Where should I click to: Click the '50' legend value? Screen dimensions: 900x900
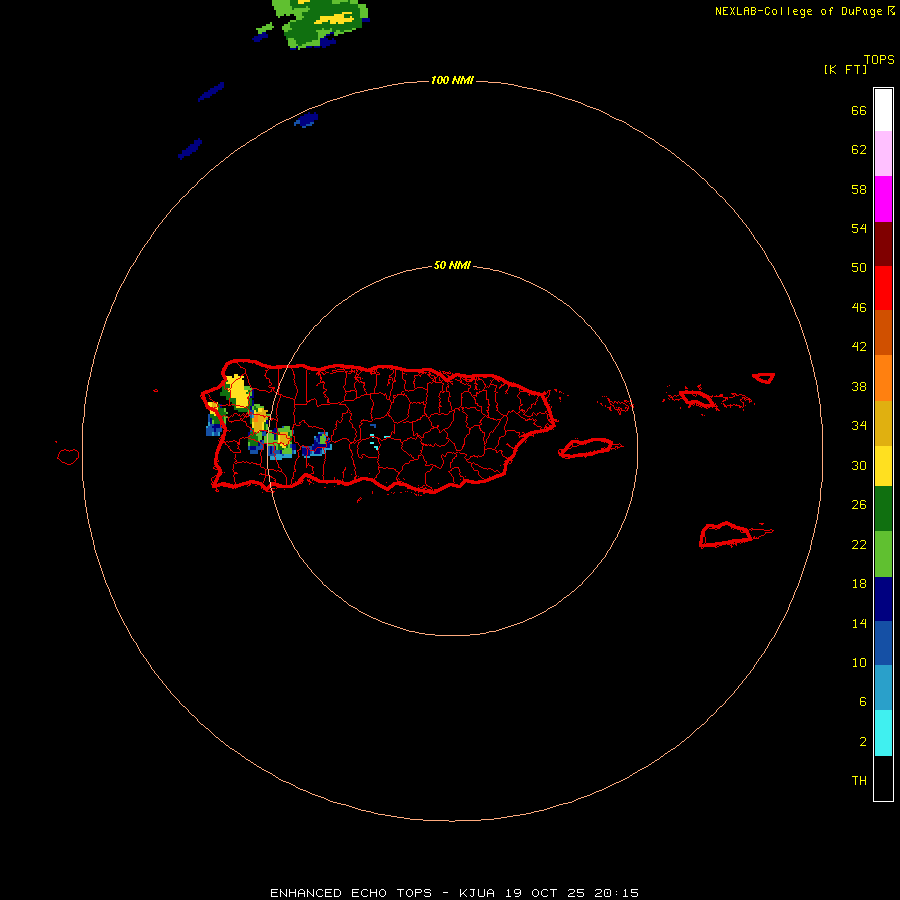(x=859, y=267)
